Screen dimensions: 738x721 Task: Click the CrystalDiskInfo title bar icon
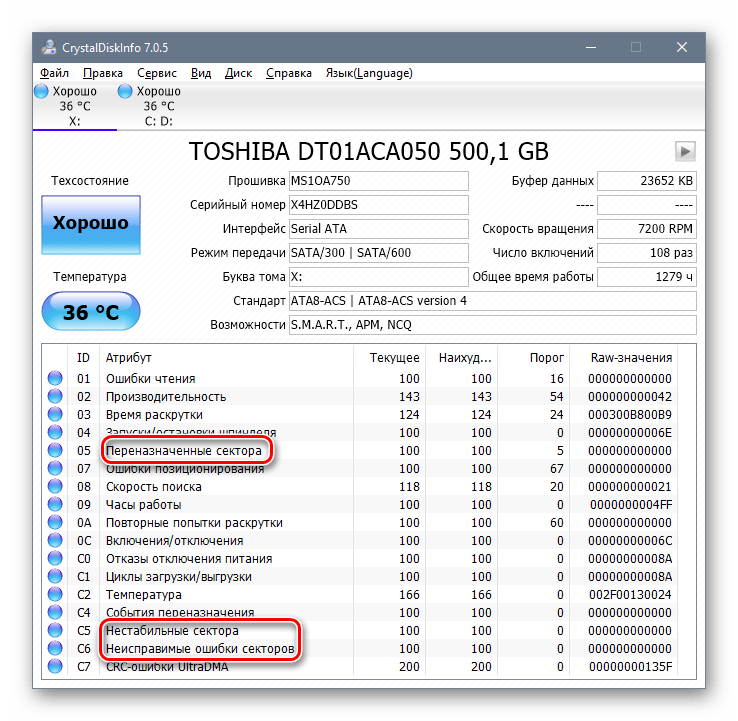48,48
